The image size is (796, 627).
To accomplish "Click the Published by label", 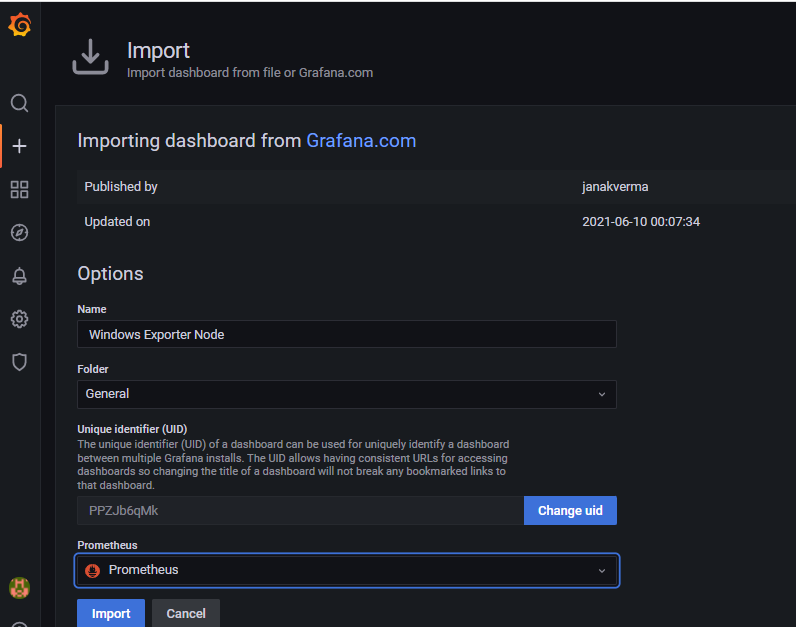I will coord(121,187).
